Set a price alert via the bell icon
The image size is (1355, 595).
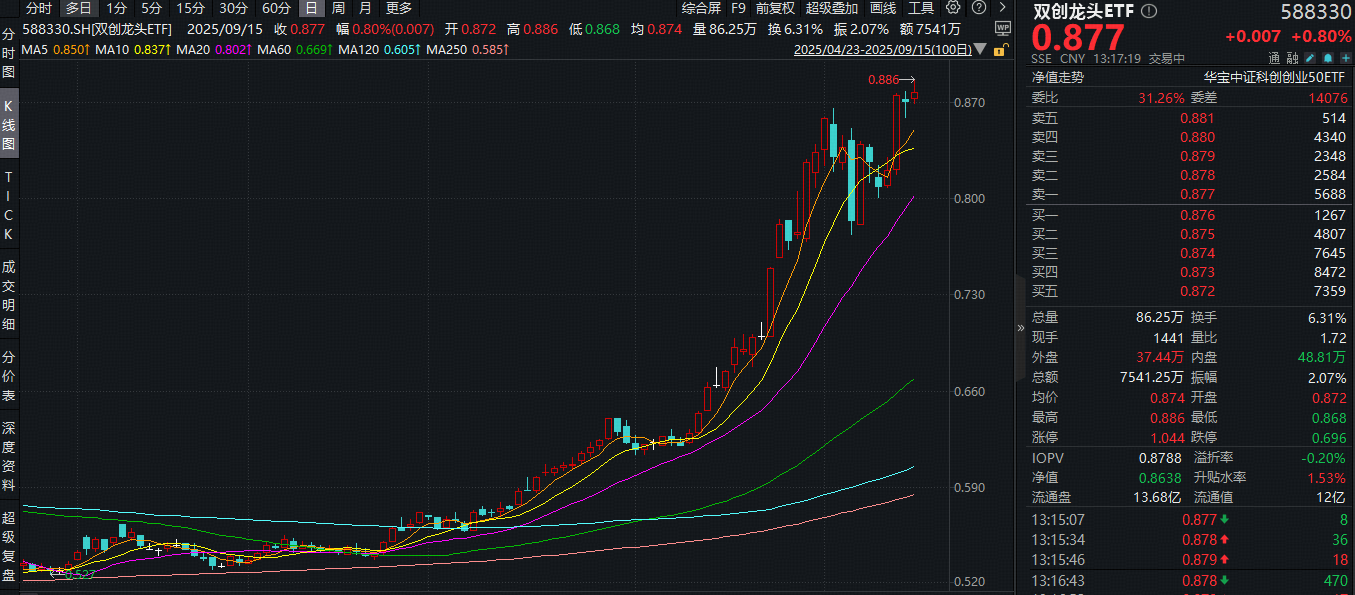tap(1328, 58)
